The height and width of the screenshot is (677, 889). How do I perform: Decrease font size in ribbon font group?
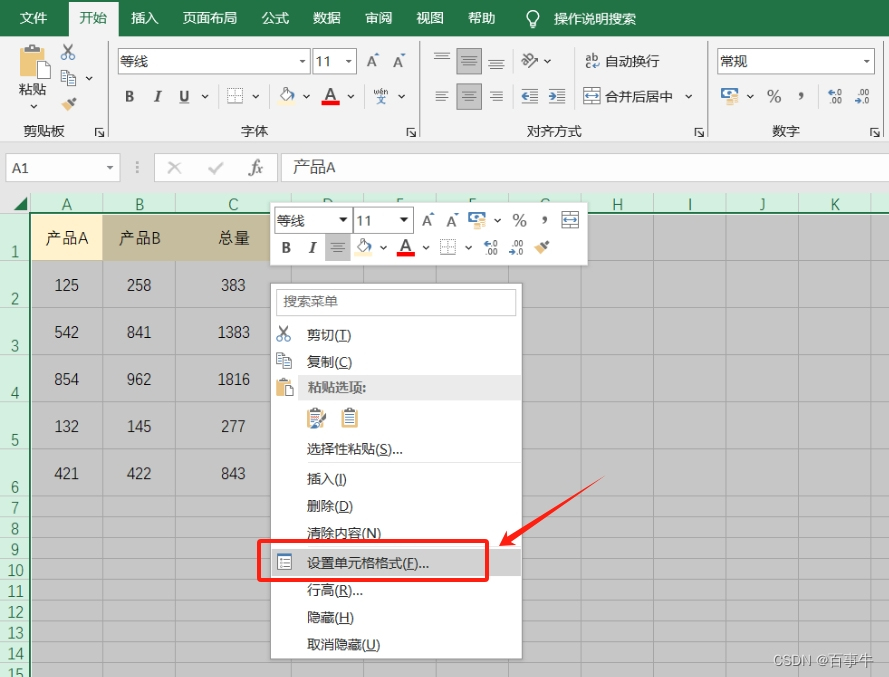point(399,61)
